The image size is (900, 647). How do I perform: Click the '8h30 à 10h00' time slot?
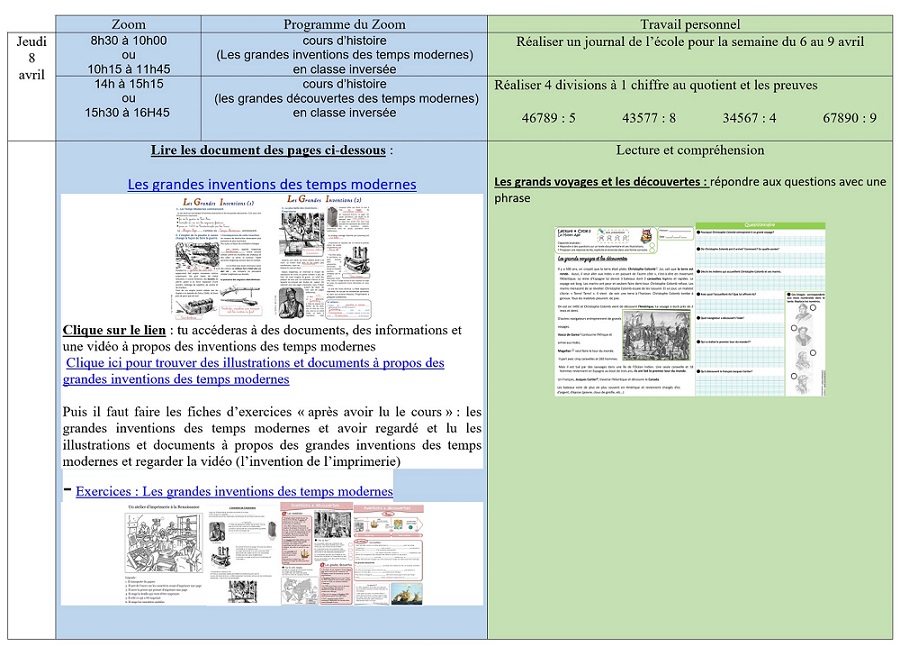129,41
